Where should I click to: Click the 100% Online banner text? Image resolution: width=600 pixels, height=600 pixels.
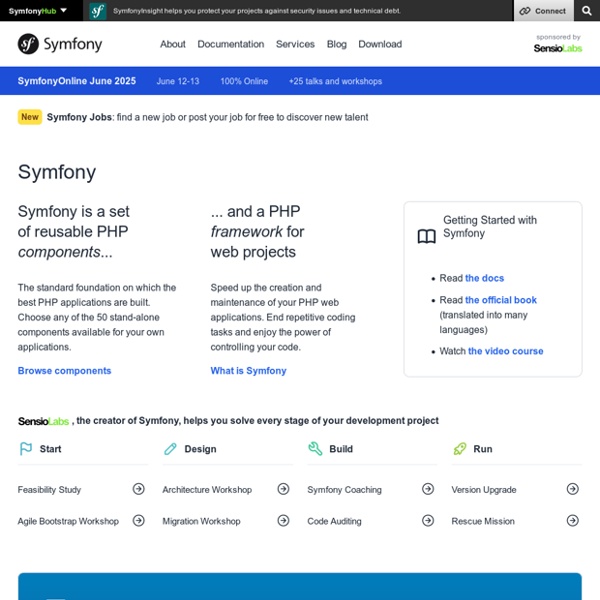tap(244, 81)
